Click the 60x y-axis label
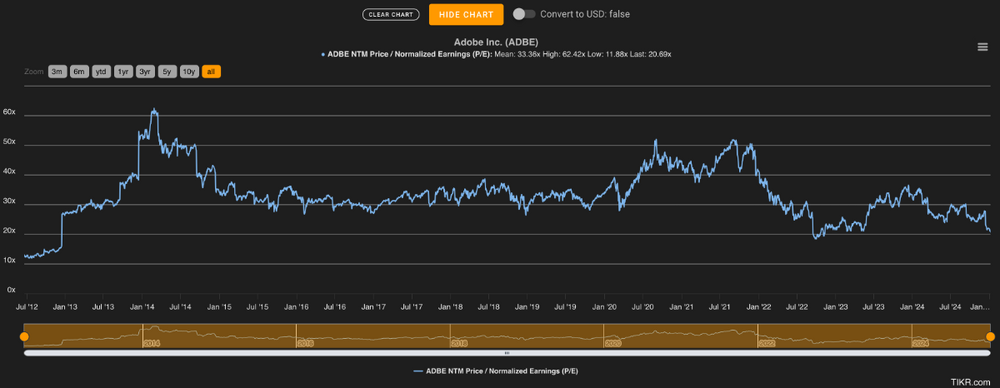 pyautogui.click(x=9, y=112)
